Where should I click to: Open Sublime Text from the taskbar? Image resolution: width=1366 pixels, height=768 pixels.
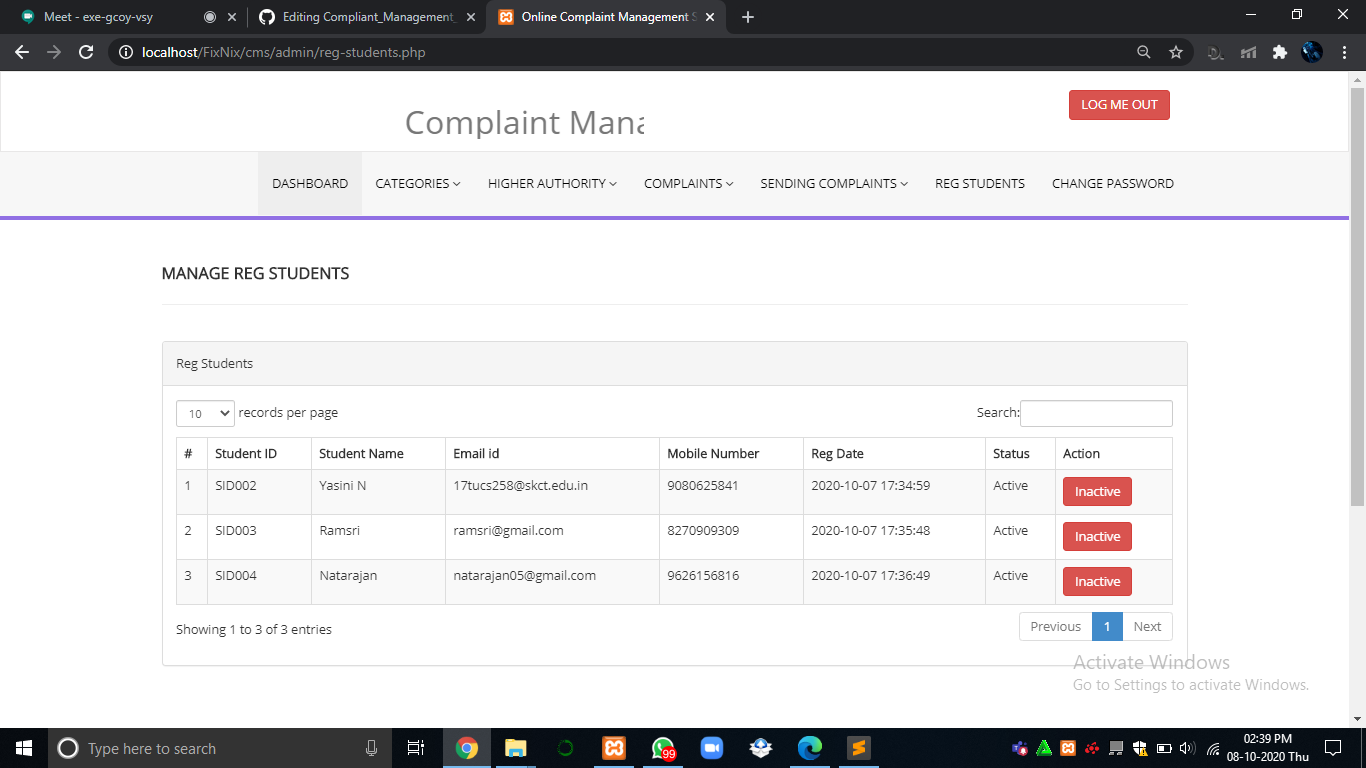[858, 748]
